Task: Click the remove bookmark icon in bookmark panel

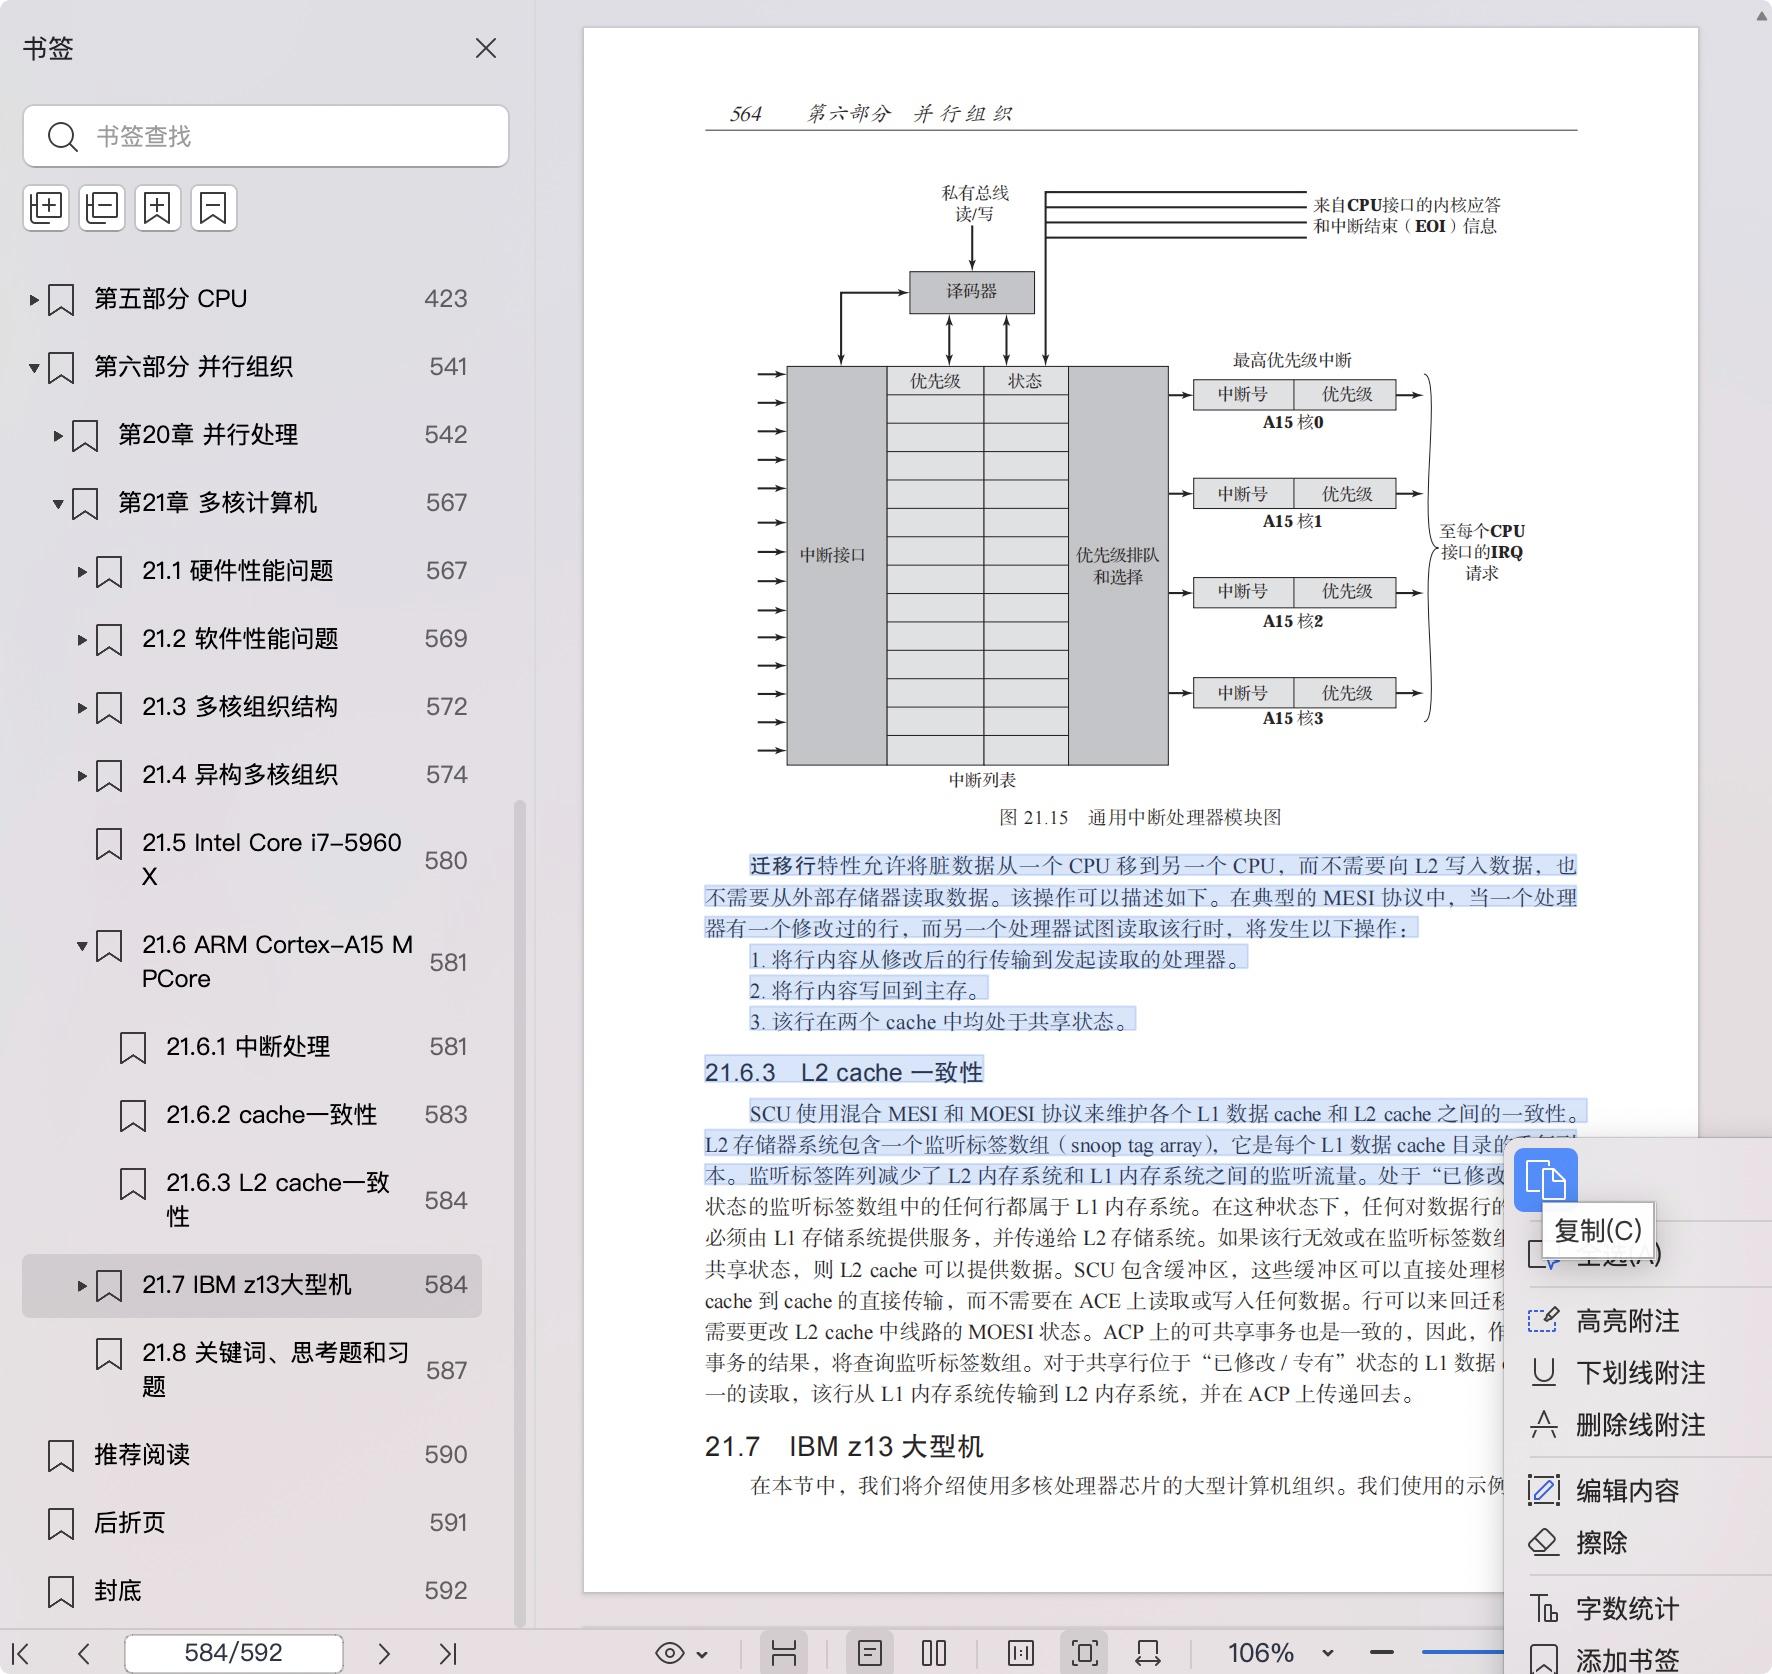Action: [x=214, y=207]
